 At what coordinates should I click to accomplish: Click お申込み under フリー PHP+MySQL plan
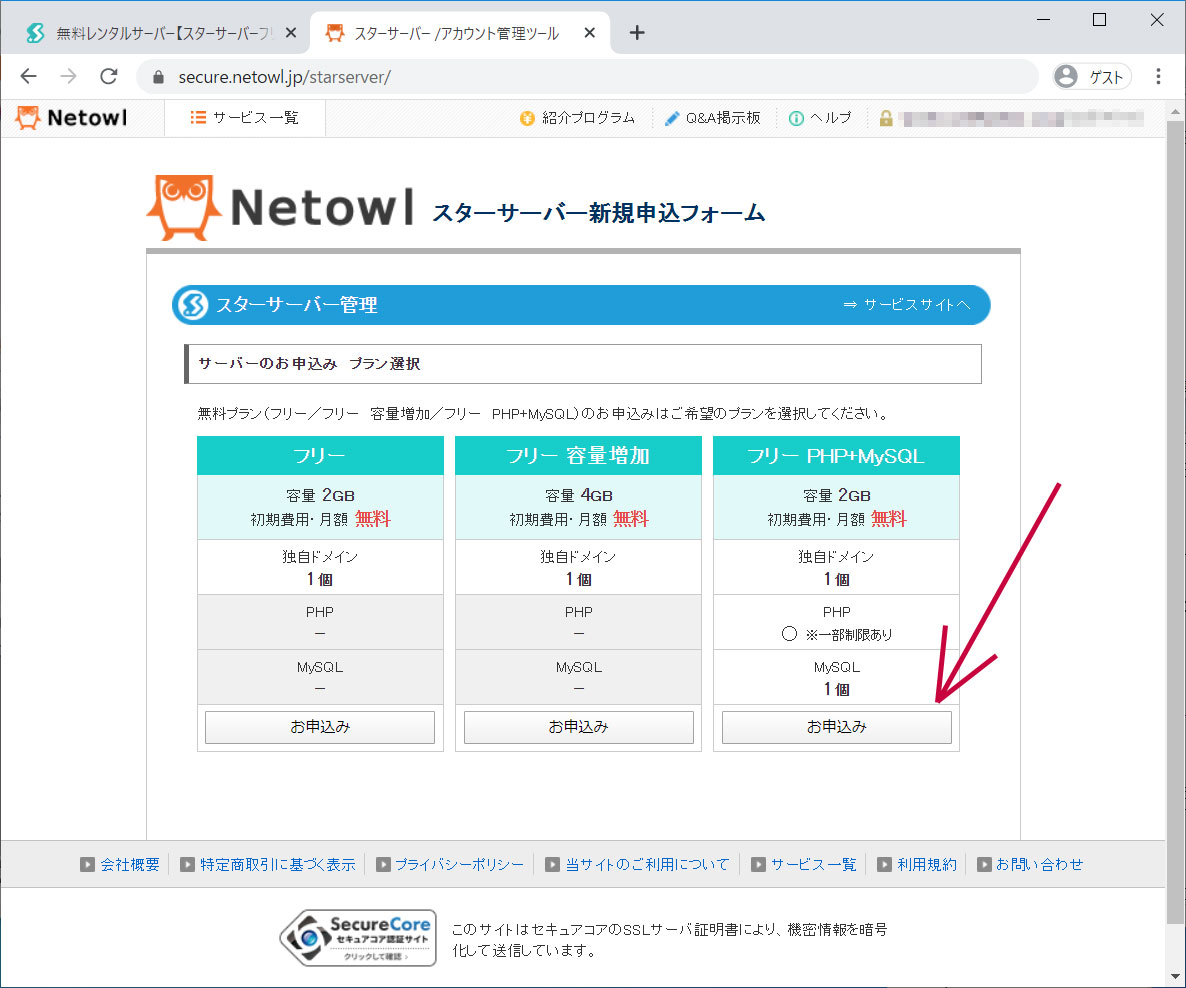(x=837, y=727)
